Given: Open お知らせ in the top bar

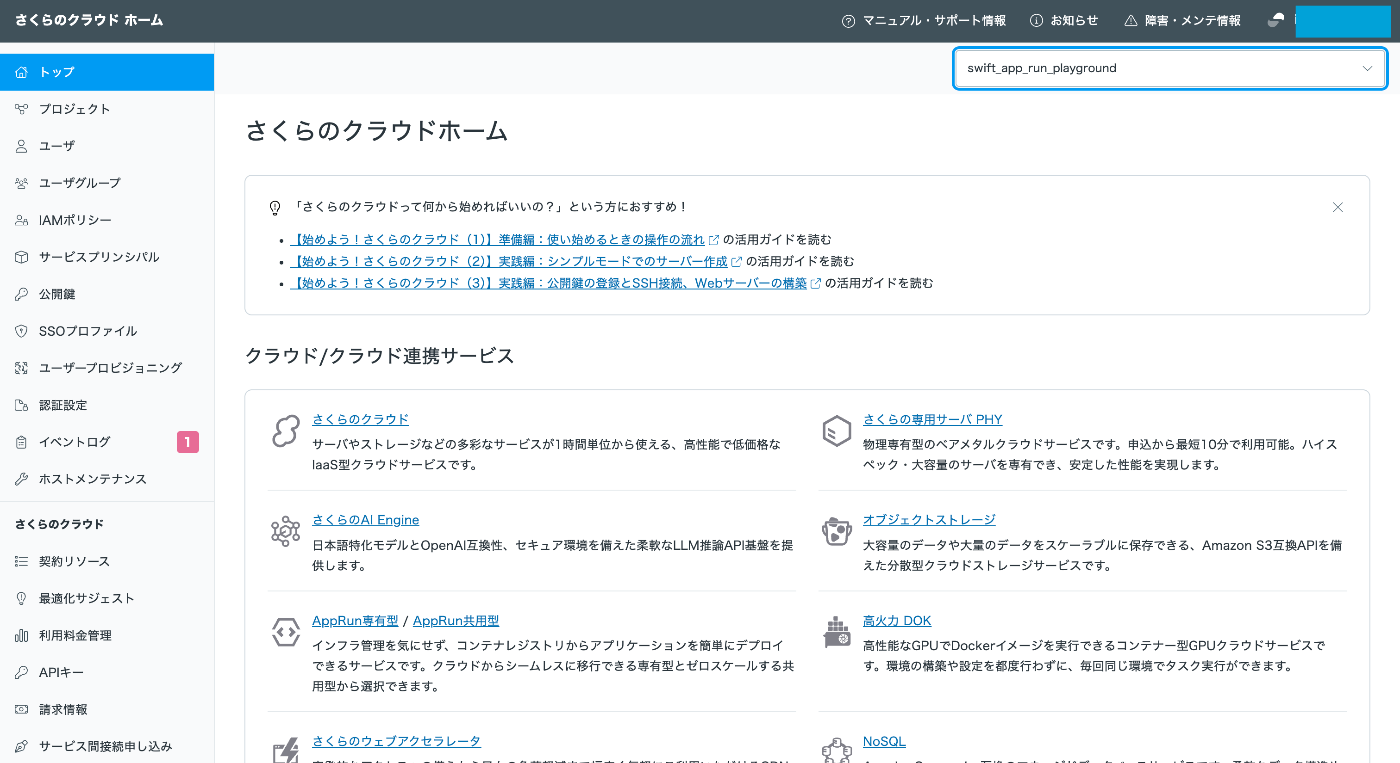Looking at the screenshot, I should 1064,20.
